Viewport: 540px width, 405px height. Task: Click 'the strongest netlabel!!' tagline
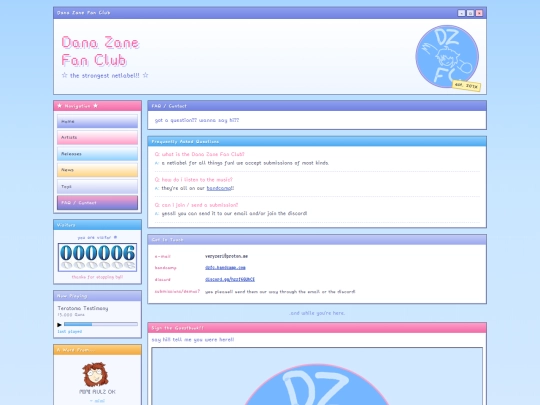pyautogui.click(x=105, y=75)
